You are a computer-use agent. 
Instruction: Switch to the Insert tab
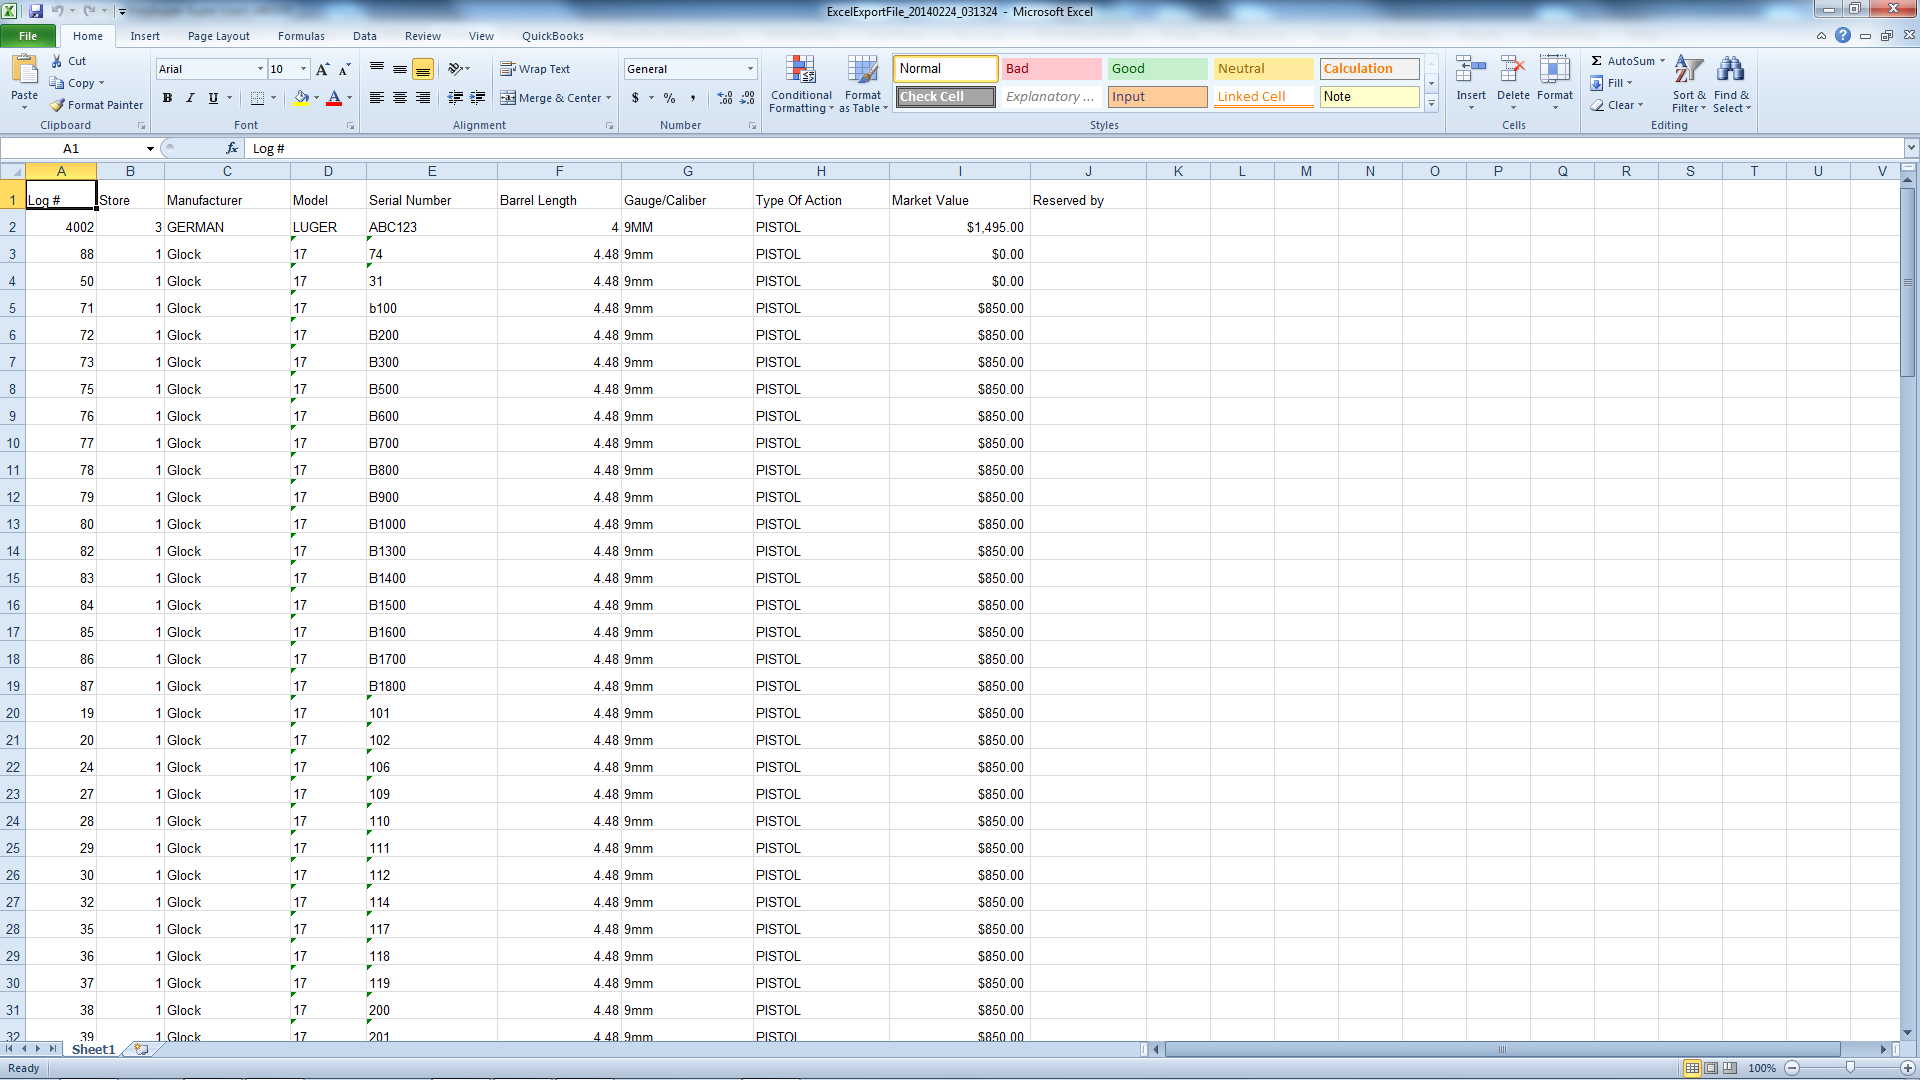coord(145,36)
